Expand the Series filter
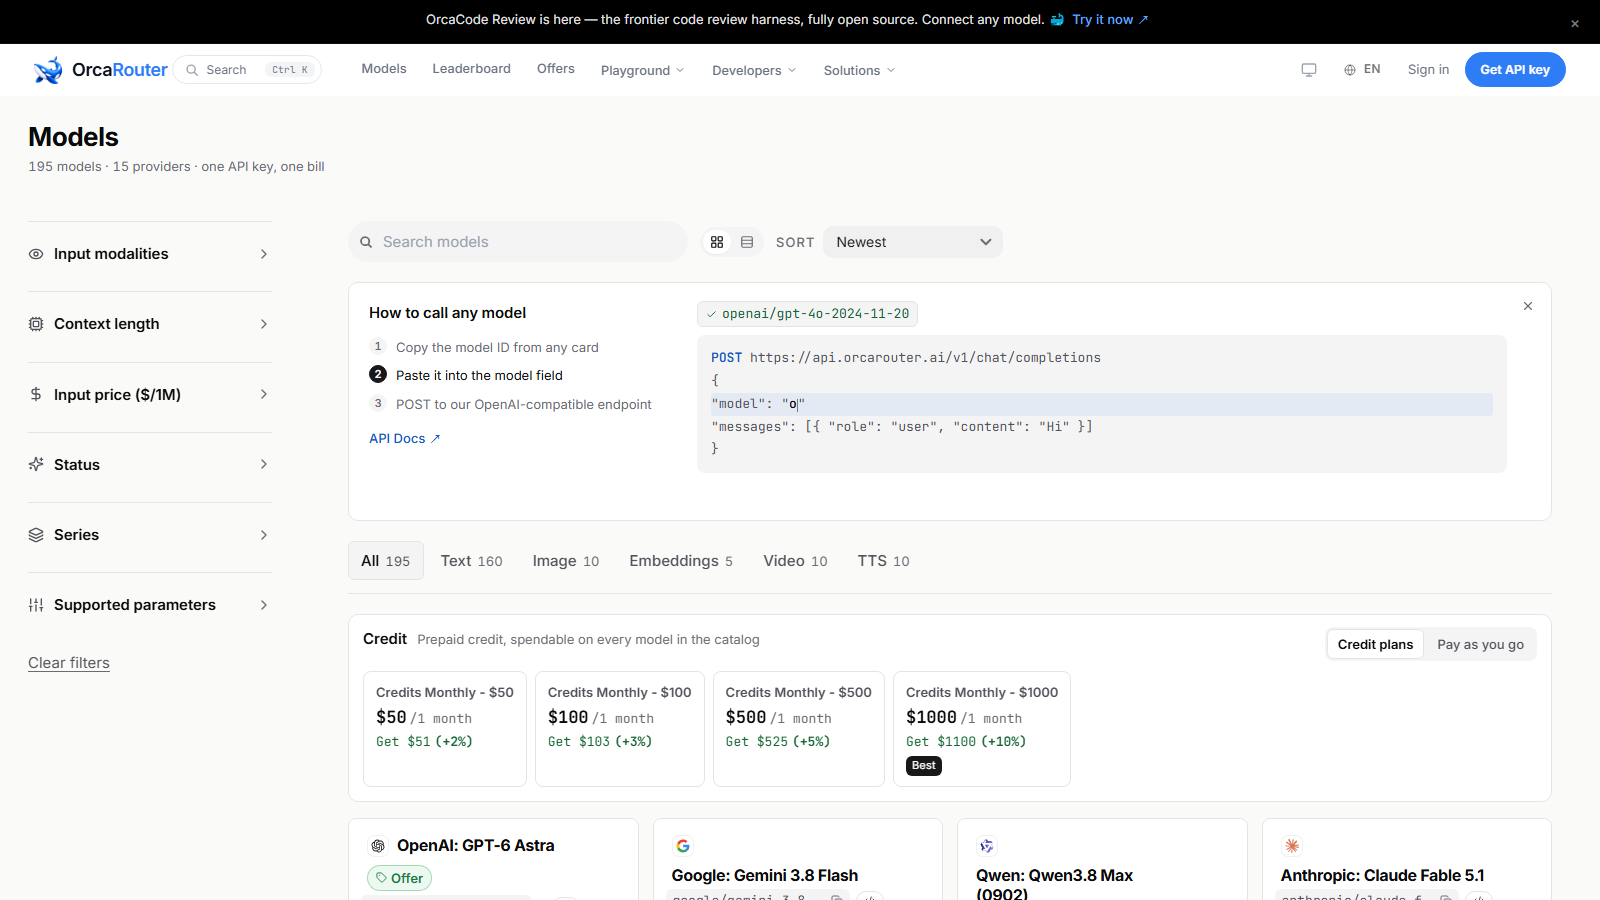Screen dimensions: 1600x900 (x=150, y=535)
